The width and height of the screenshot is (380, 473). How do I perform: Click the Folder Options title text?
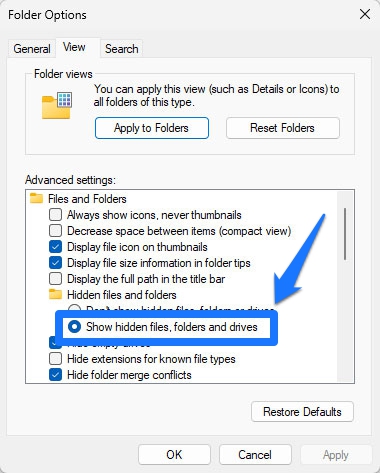[47, 15]
